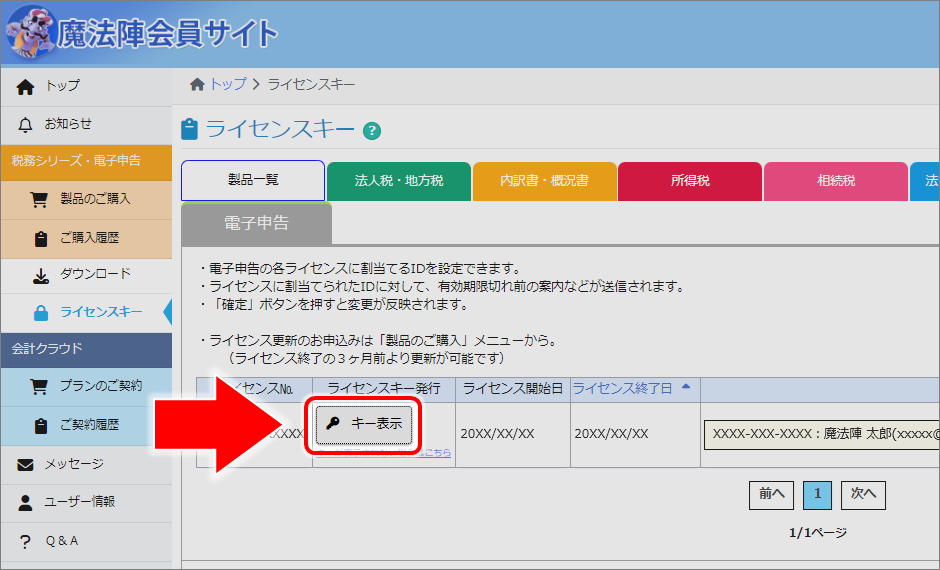940x570 pixels.
Task: Click the home icon in the breadcrumb
Action: [x=198, y=85]
